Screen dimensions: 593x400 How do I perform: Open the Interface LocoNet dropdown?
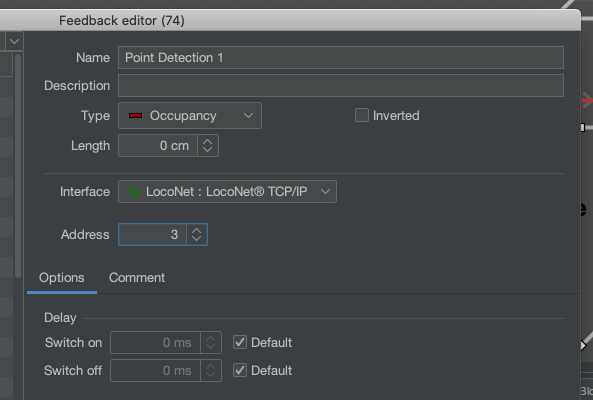click(x=227, y=192)
